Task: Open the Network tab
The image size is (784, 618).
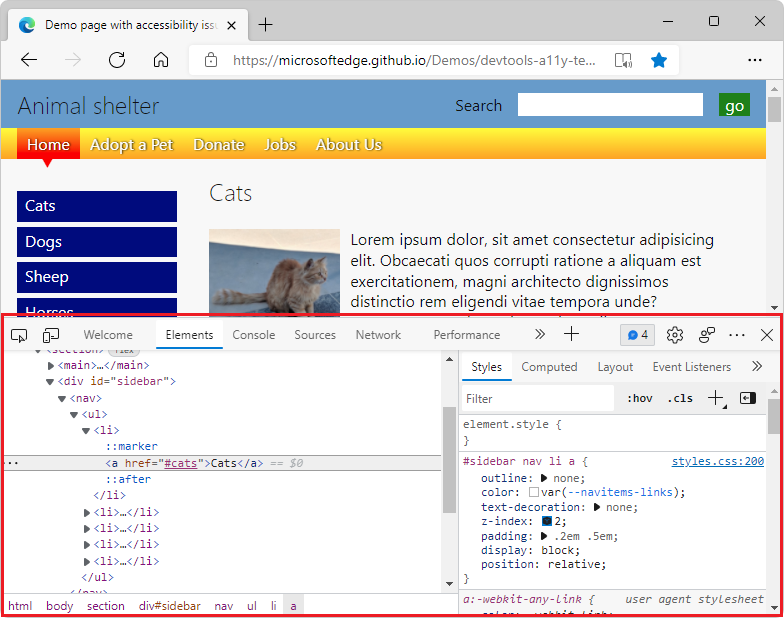Action: (x=378, y=335)
